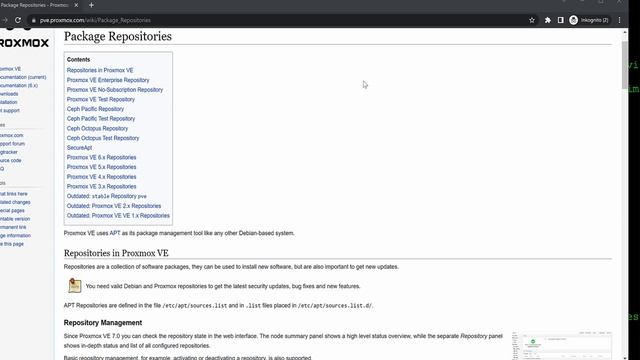640x360 pixels.
Task: Open sidebar Documentation (6.x) link
Action: tap(19, 86)
